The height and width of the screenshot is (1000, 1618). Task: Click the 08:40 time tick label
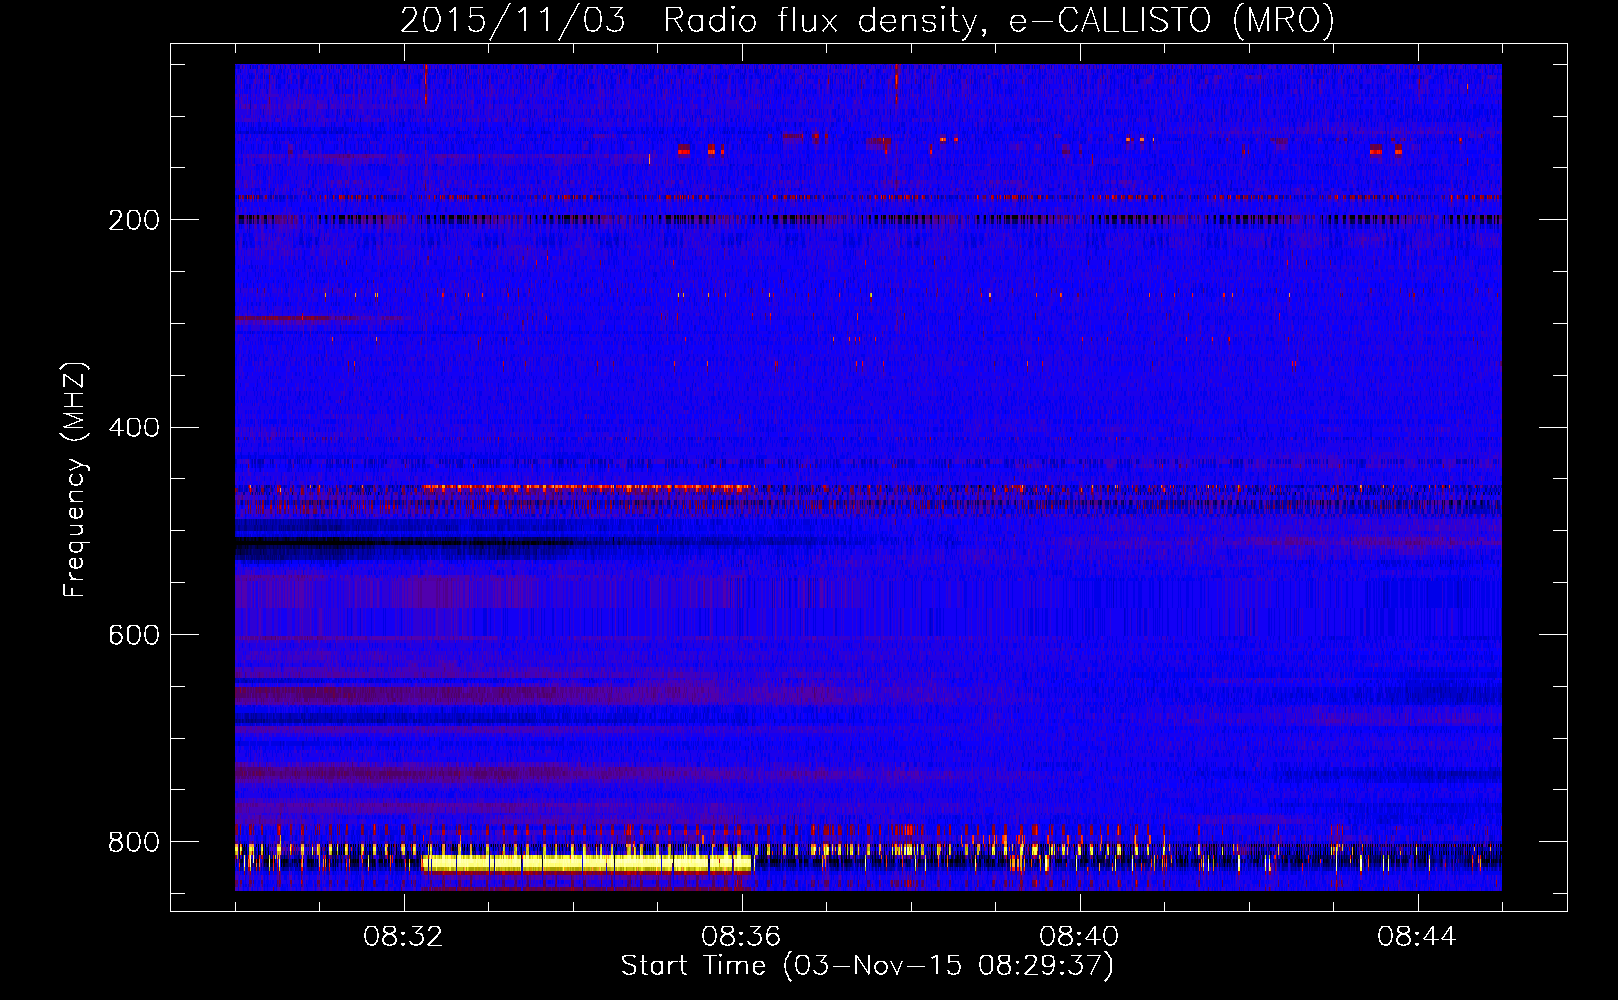point(1080,937)
